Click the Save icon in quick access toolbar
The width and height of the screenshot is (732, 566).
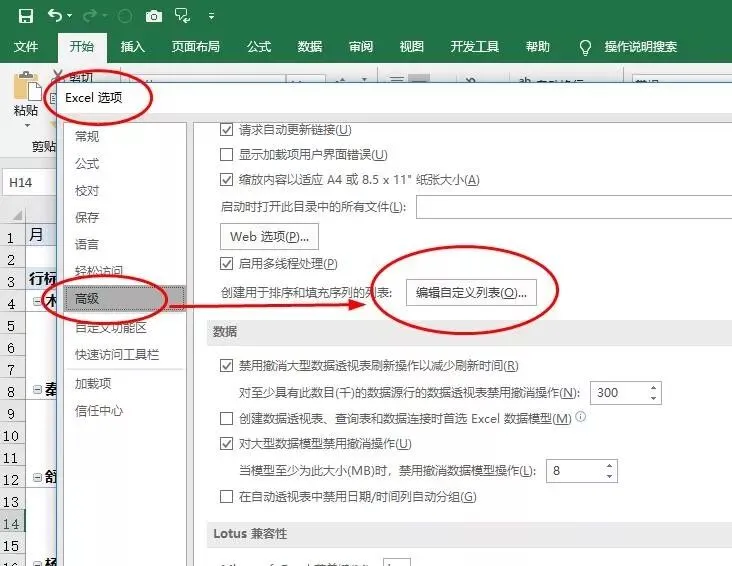(26, 16)
